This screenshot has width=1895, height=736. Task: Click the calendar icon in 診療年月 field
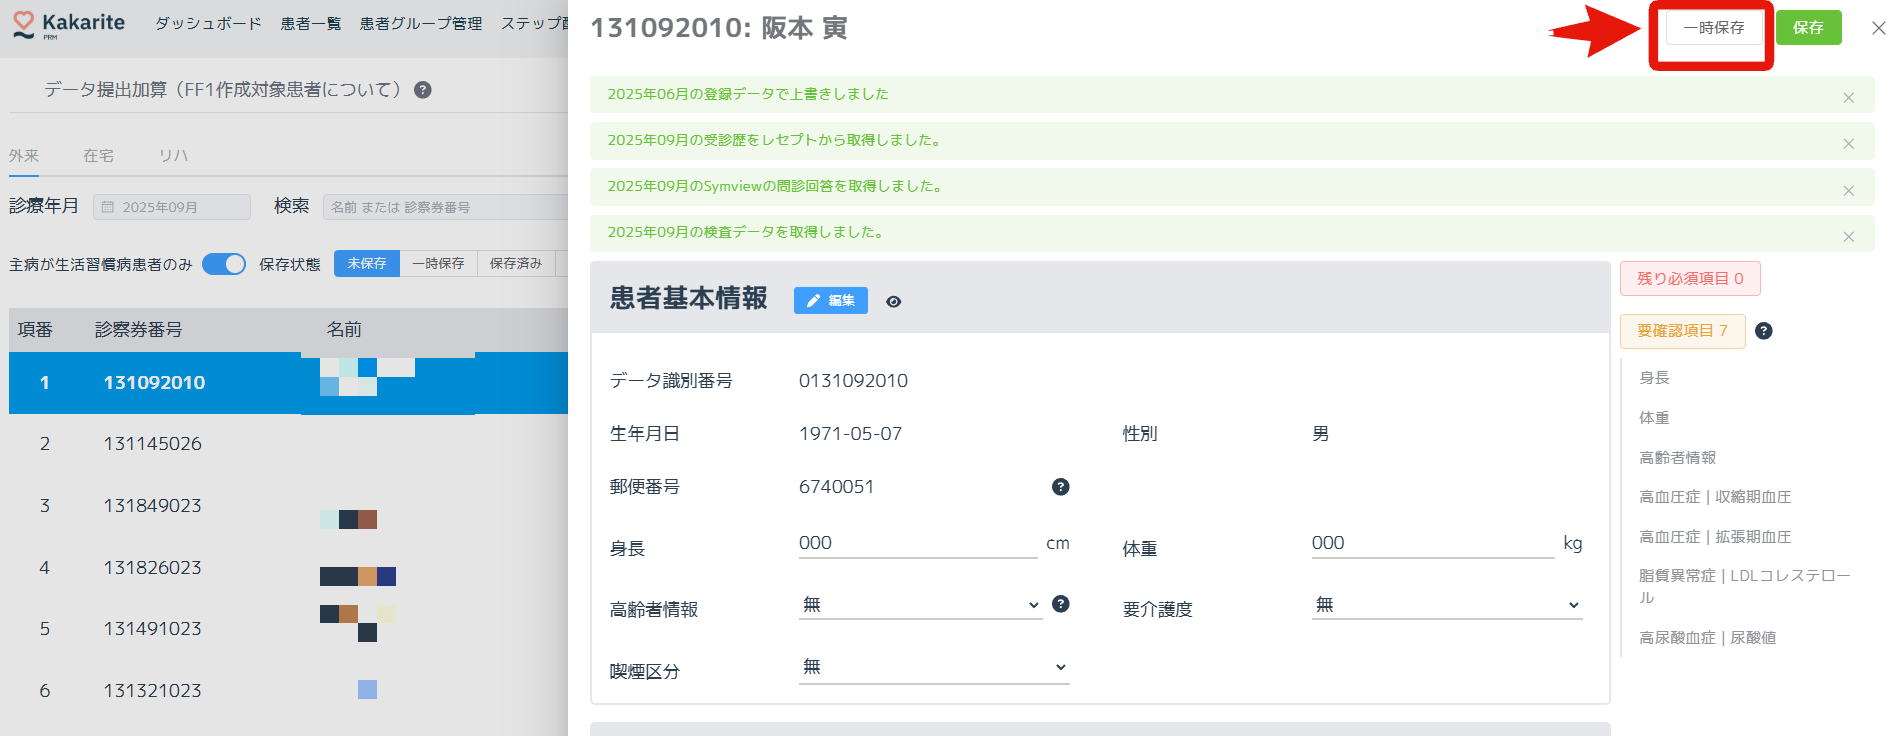108,207
